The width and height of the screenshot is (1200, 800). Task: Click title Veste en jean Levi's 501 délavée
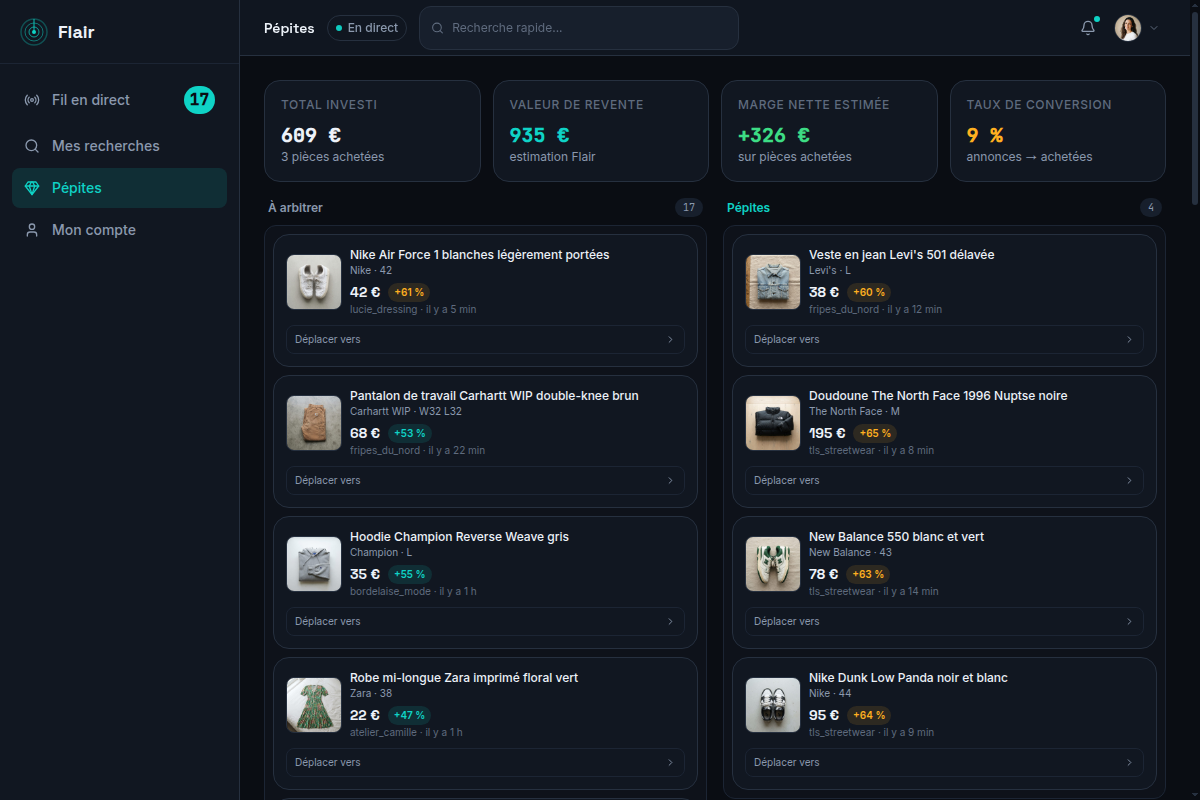(x=901, y=255)
